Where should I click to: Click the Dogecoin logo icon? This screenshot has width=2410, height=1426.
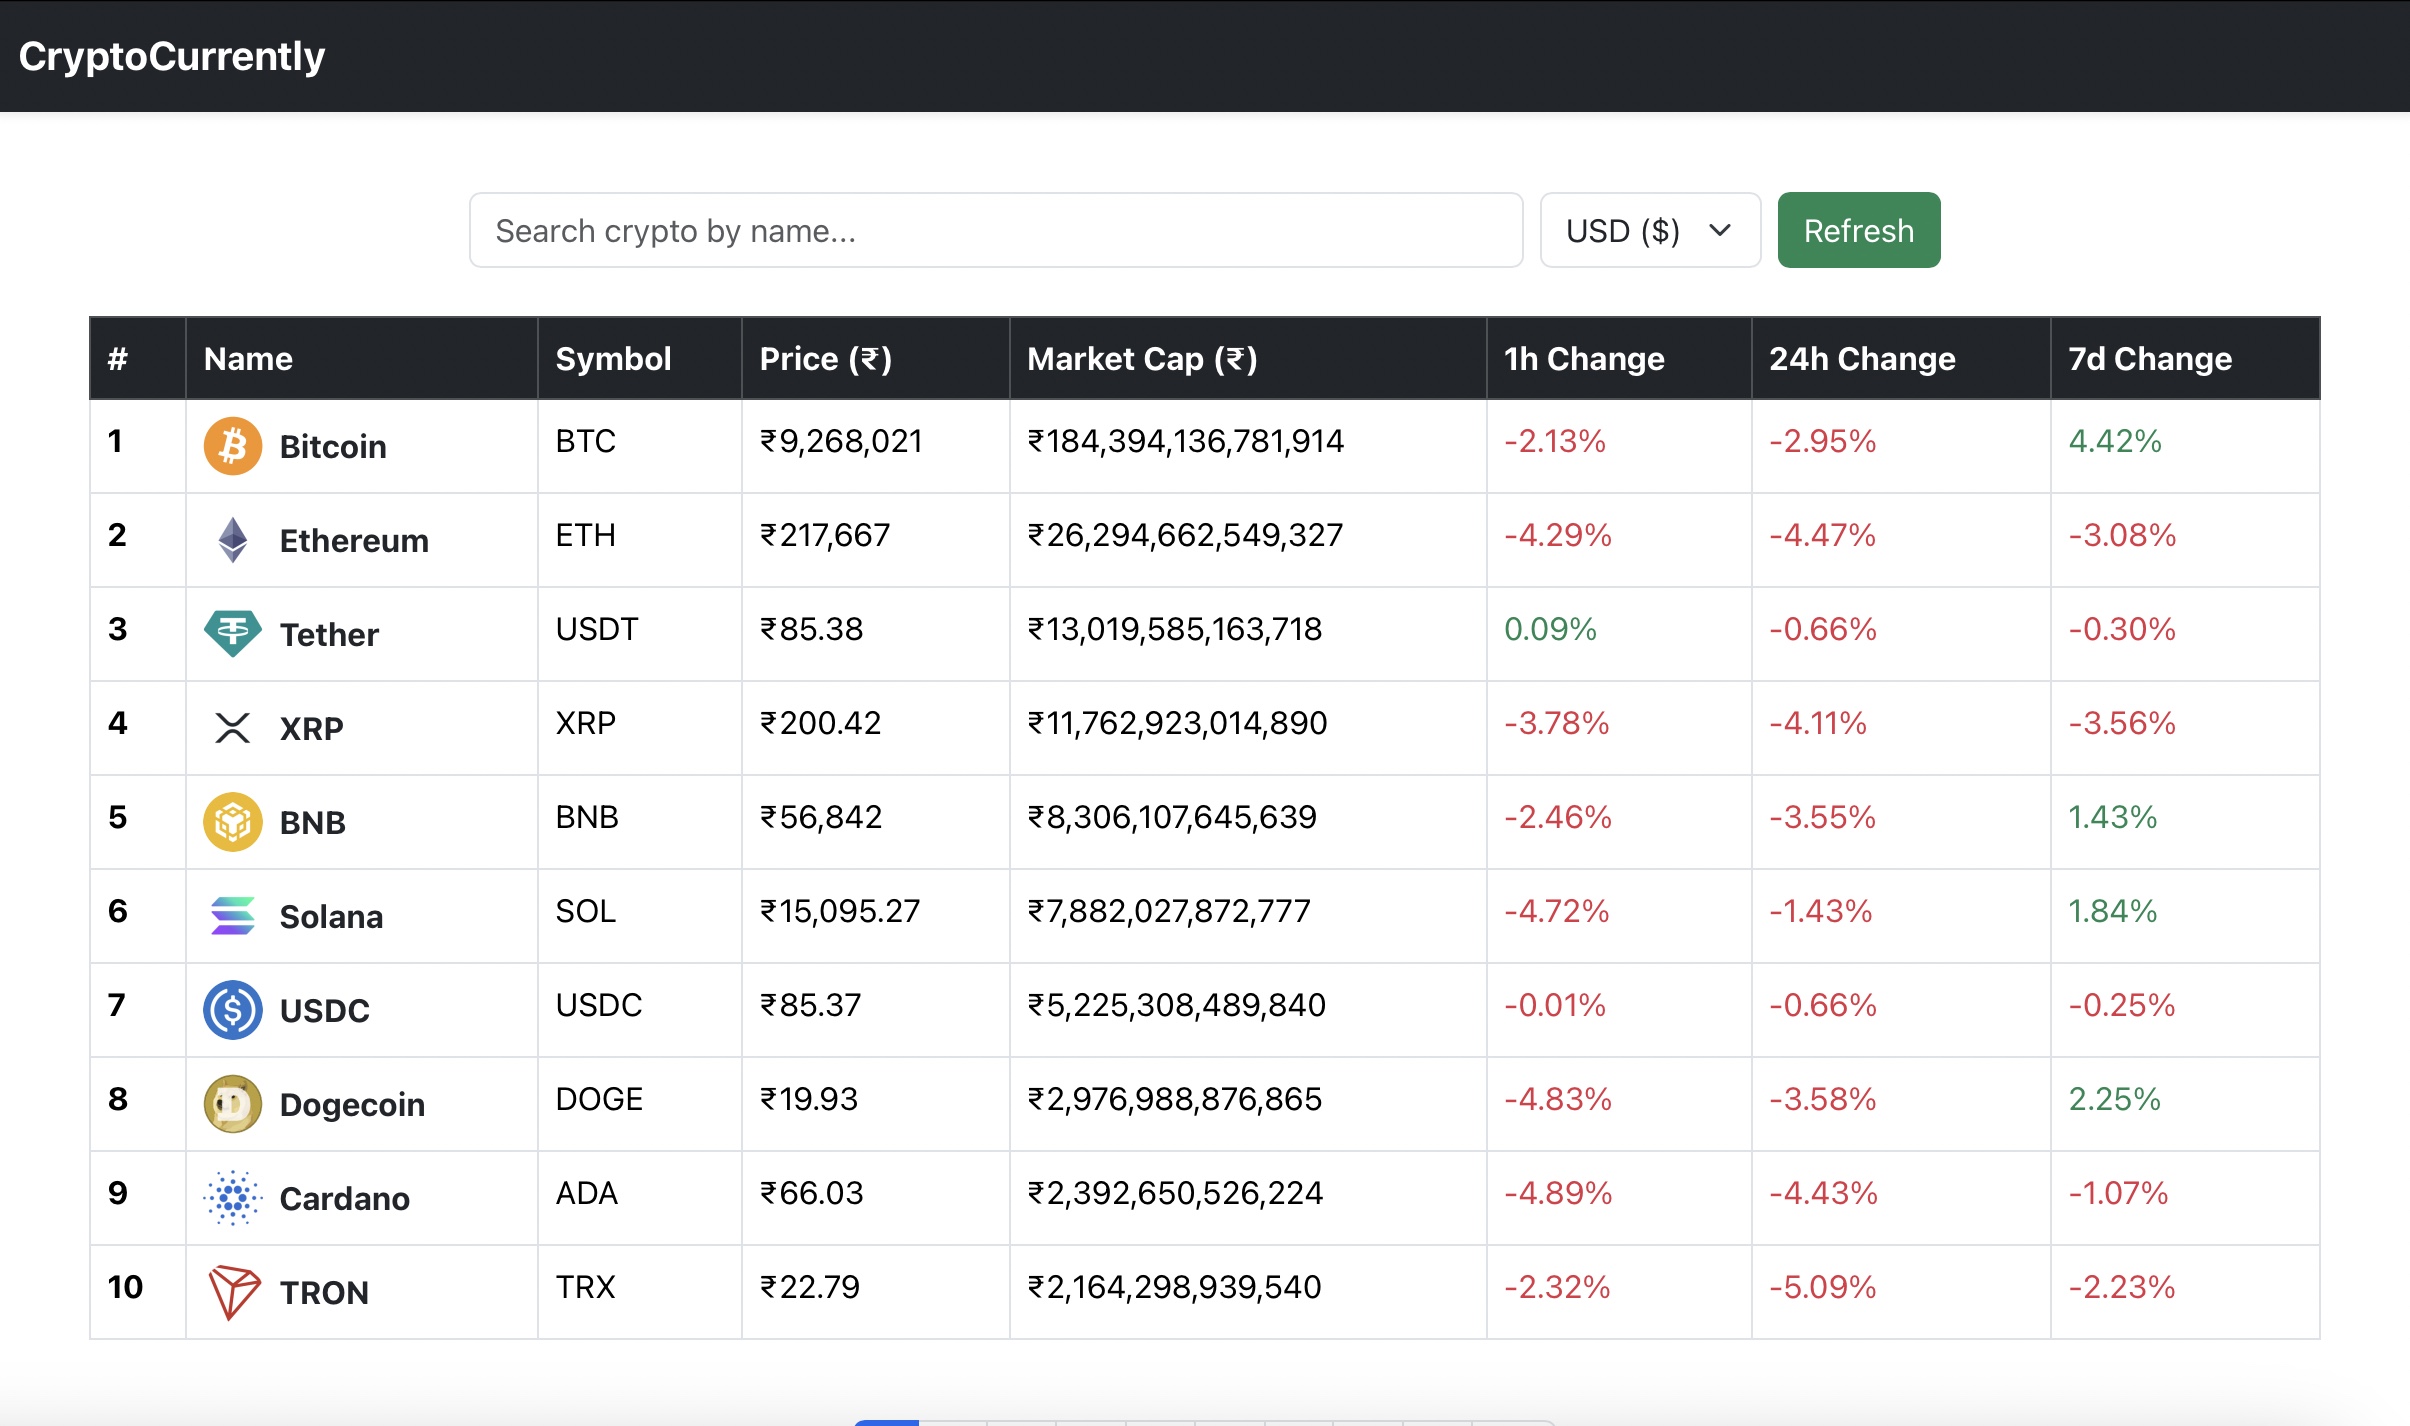click(232, 1103)
